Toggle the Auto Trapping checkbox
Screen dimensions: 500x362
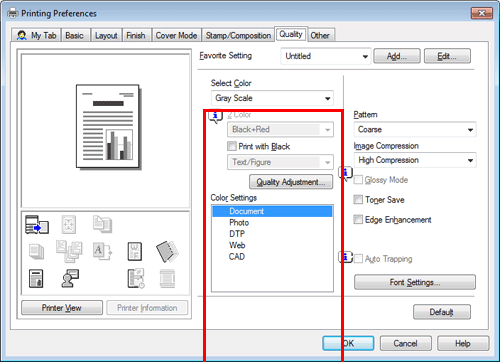pos(358,259)
